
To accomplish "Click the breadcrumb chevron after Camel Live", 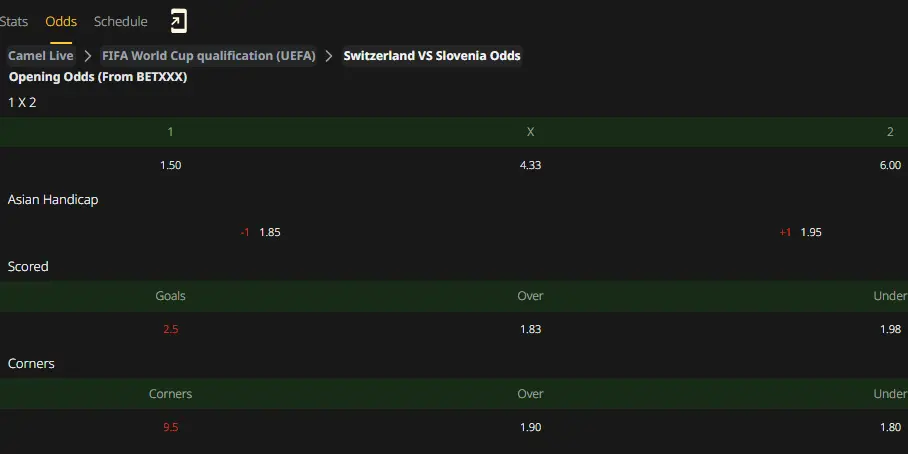I will (88, 56).
